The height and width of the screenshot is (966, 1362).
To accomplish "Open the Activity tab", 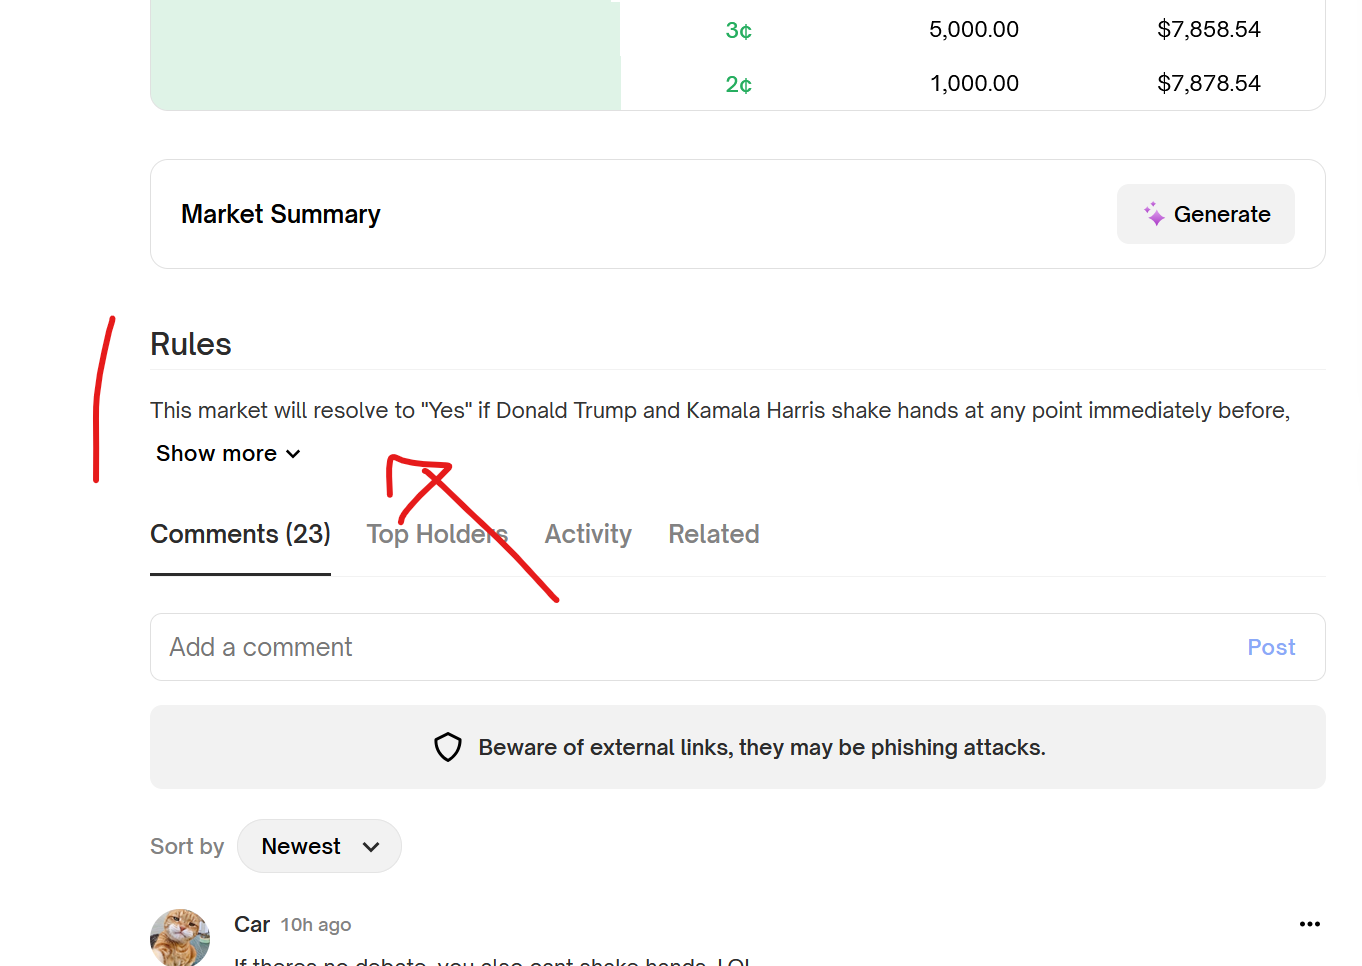I will (x=588, y=534).
